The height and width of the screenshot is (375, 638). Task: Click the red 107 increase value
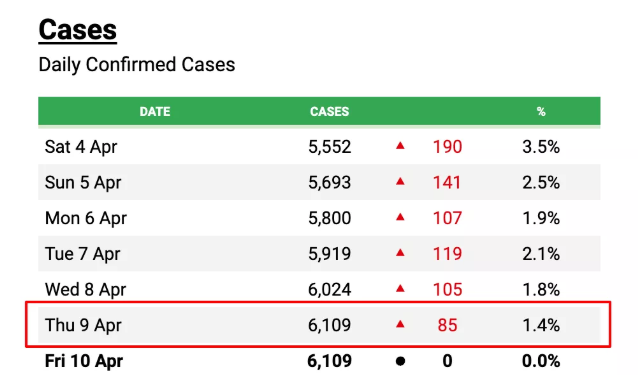(x=447, y=218)
